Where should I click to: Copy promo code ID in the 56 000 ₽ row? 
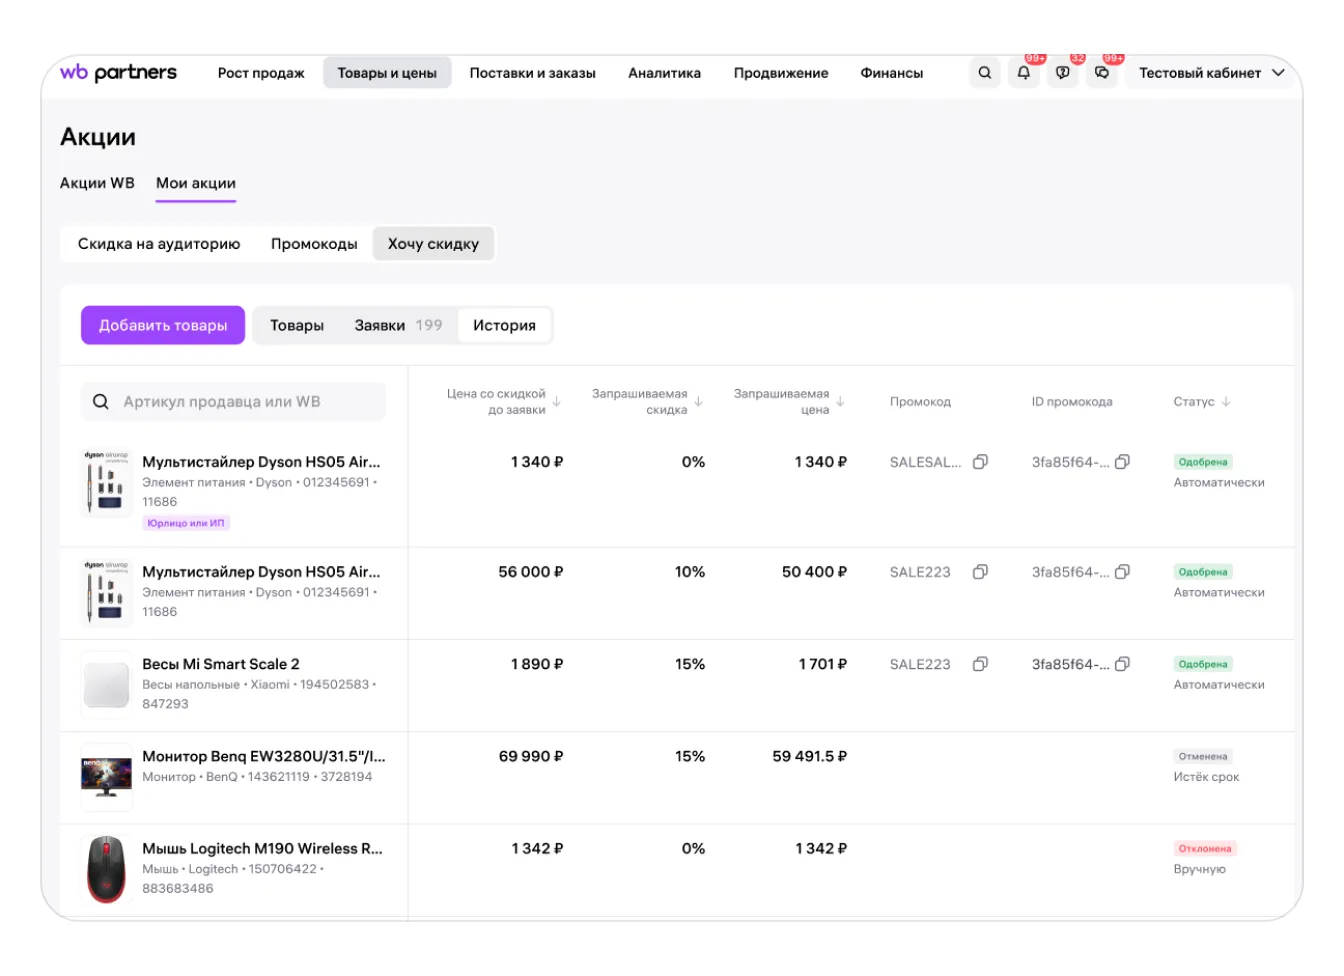(x=1123, y=572)
